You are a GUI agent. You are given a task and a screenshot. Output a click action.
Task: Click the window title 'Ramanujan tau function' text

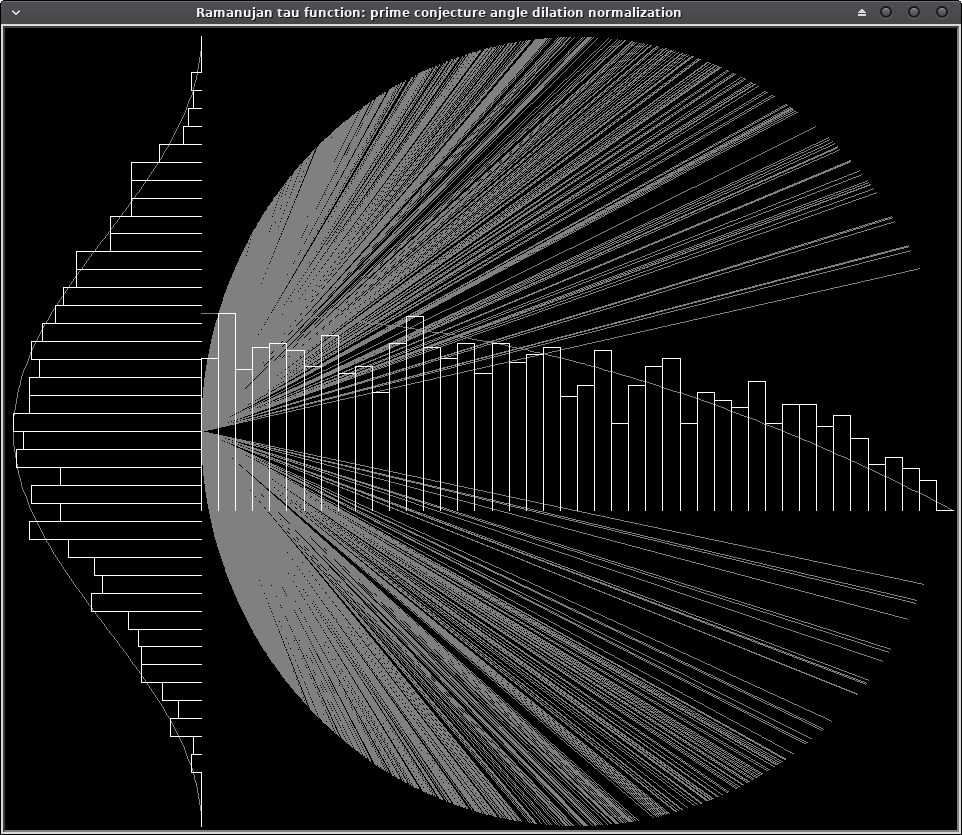[280, 12]
